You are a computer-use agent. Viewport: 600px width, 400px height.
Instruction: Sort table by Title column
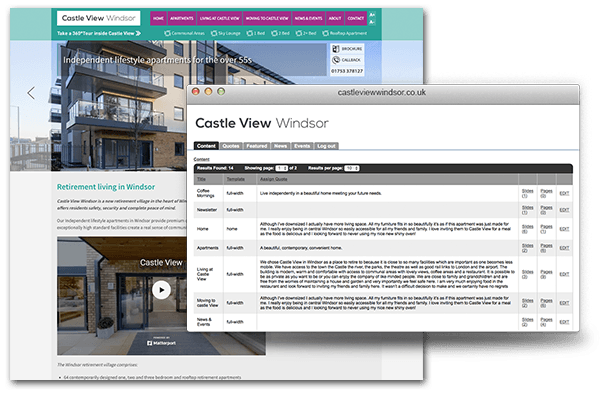coord(201,179)
